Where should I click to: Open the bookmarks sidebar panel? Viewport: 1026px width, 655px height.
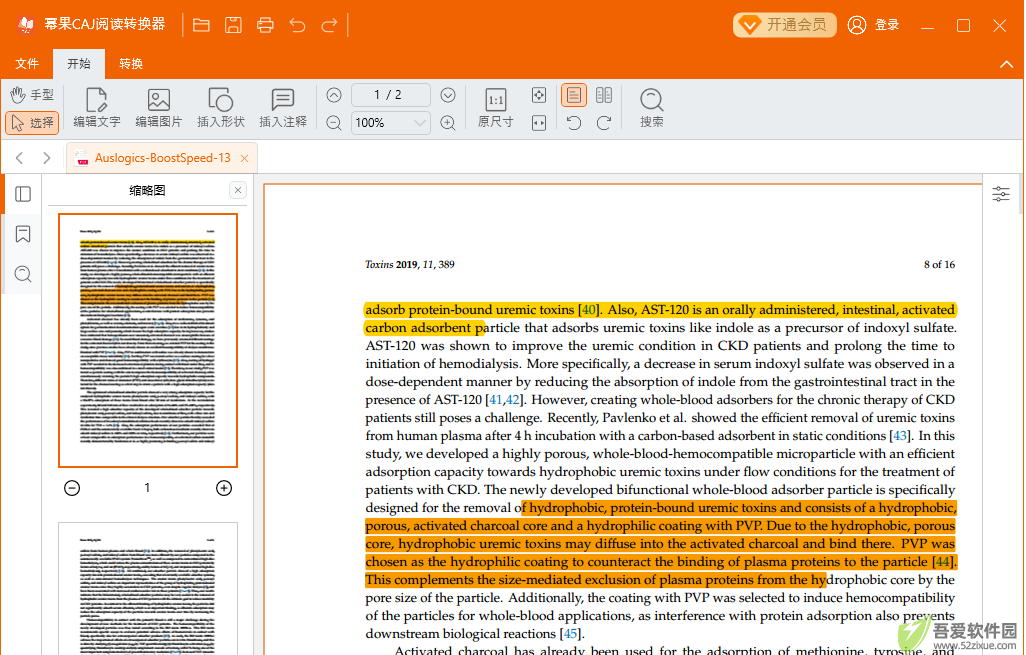[x=23, y=234]
